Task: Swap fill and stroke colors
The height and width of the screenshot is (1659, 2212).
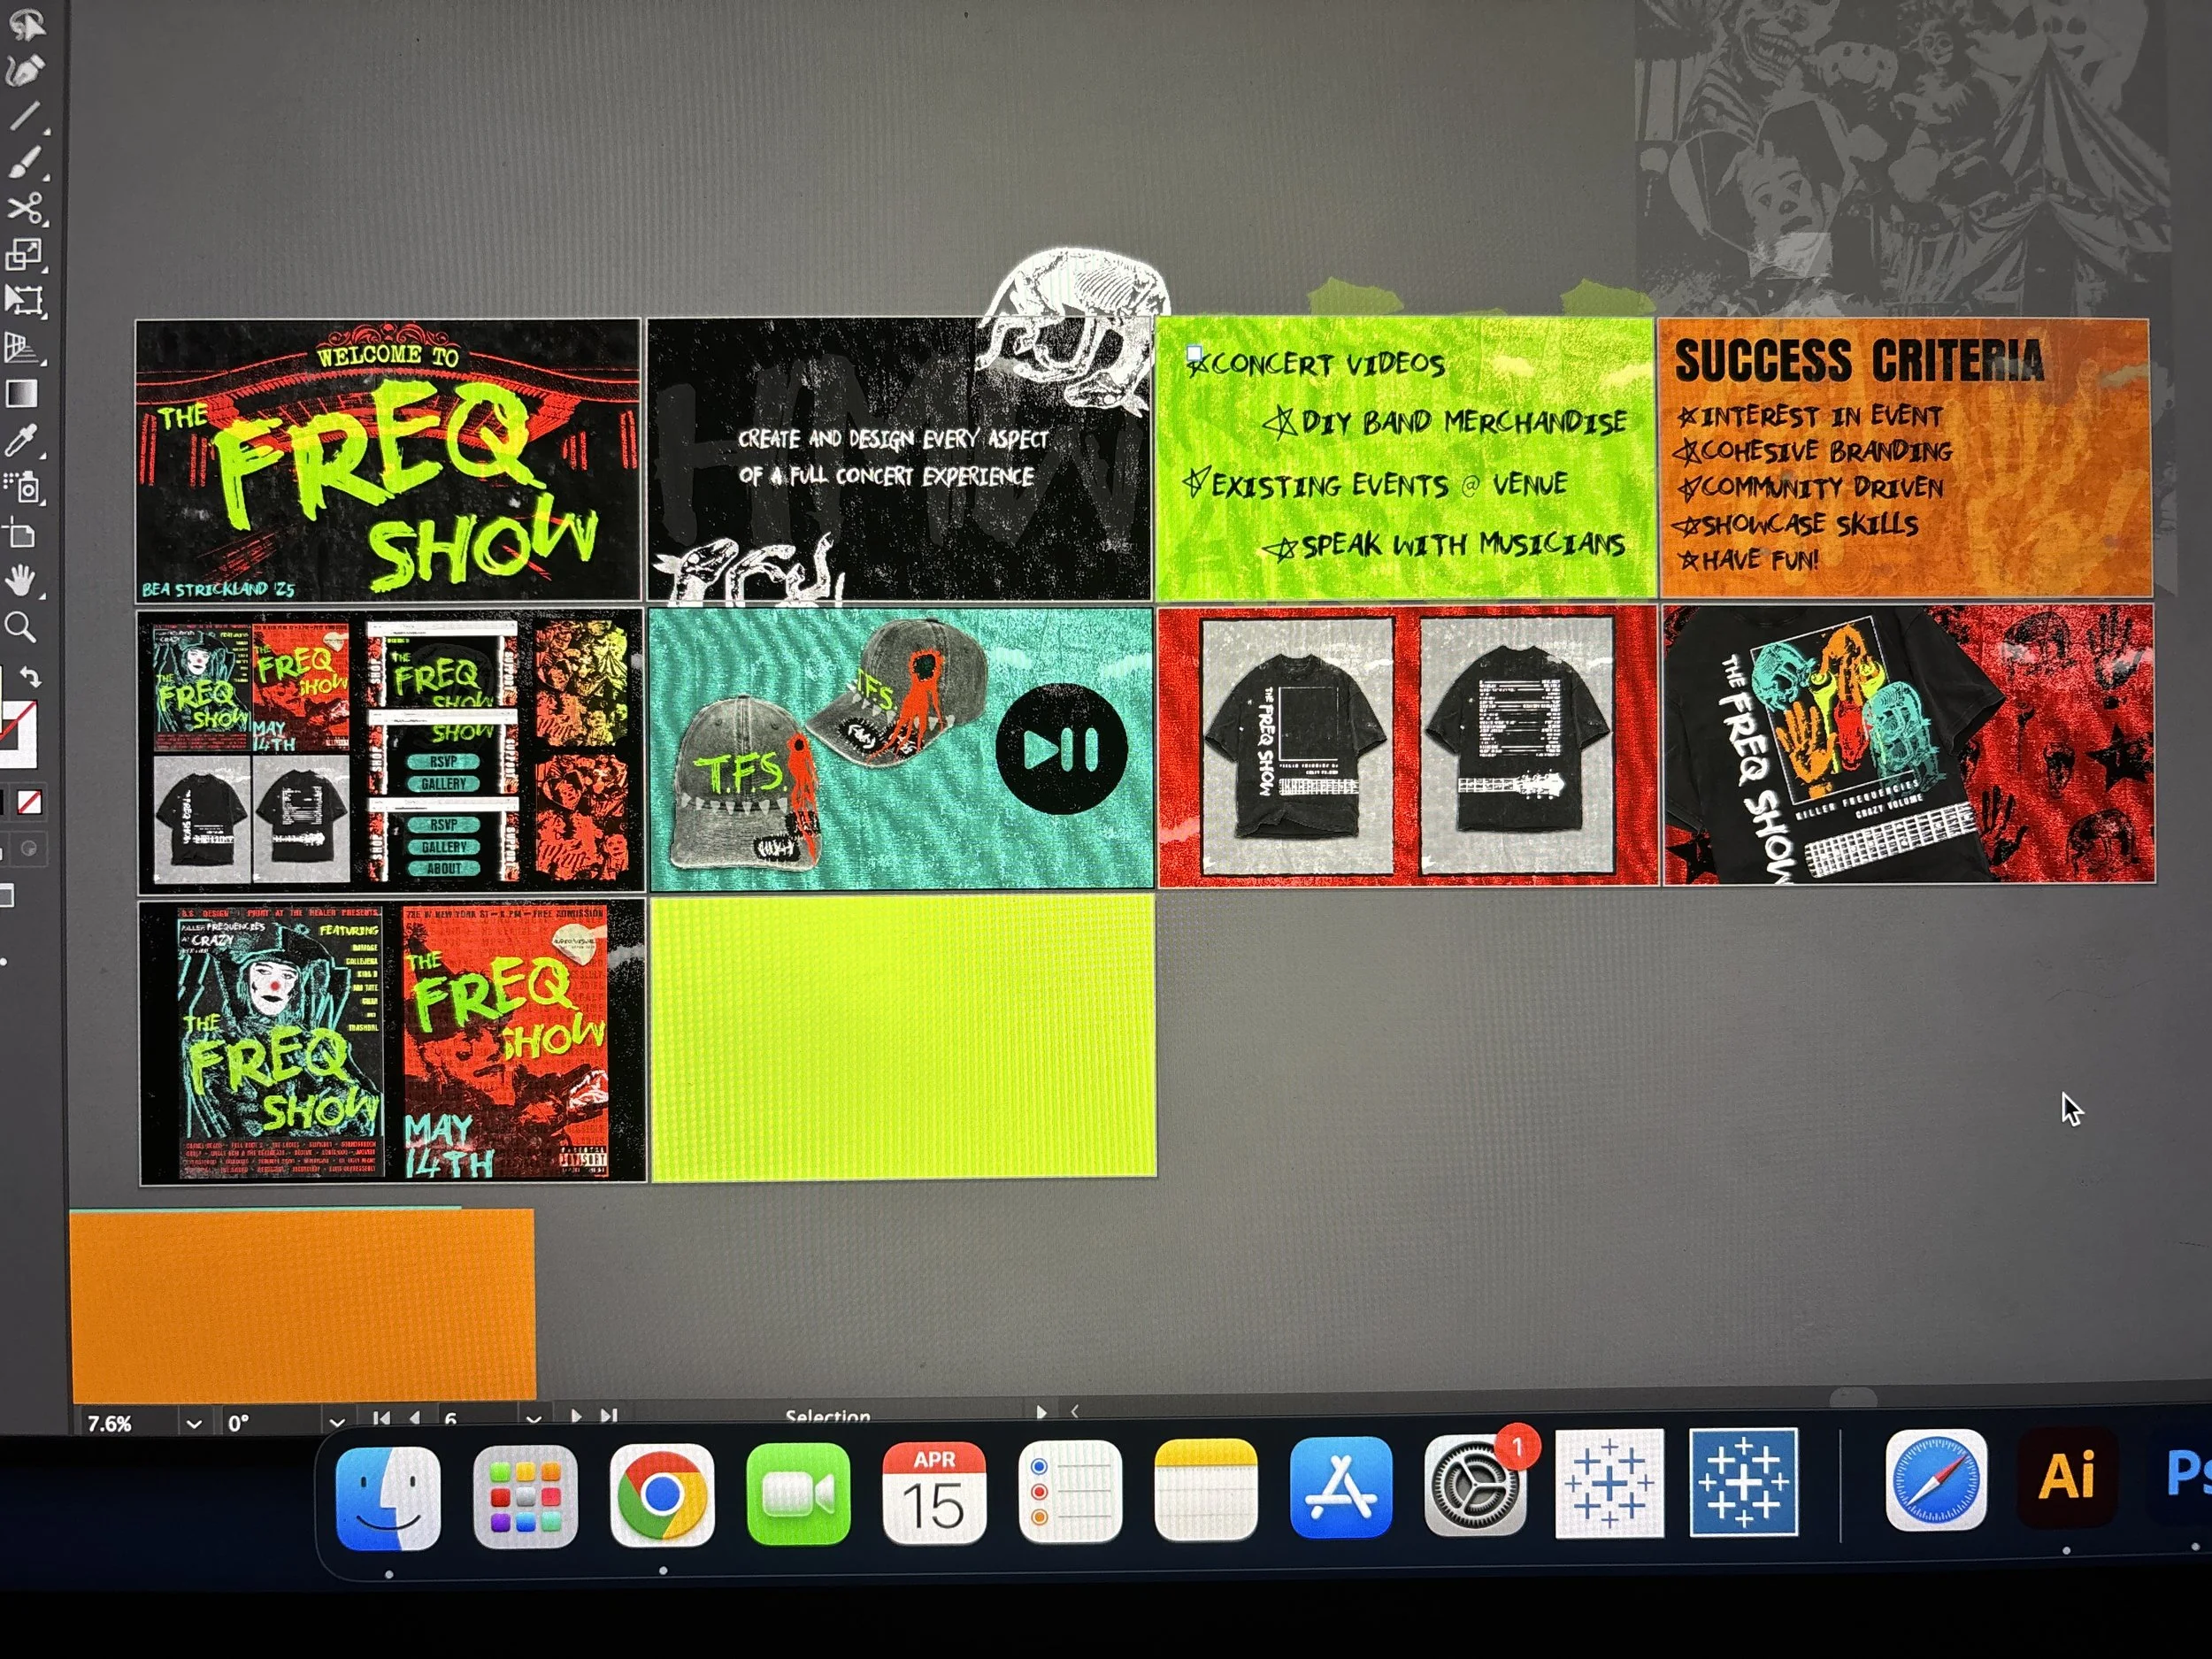Action: pyautogui.click(x=30, y=677)
